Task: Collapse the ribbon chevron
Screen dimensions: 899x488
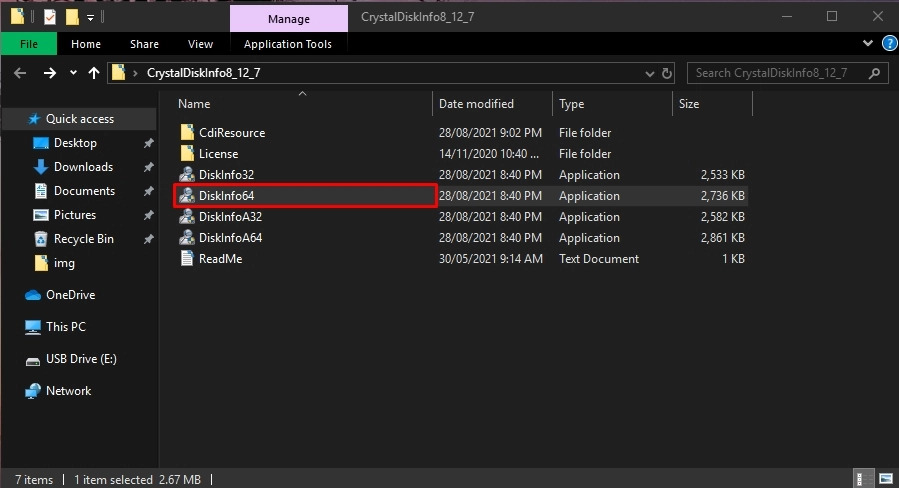Action: tap(867, 43)
